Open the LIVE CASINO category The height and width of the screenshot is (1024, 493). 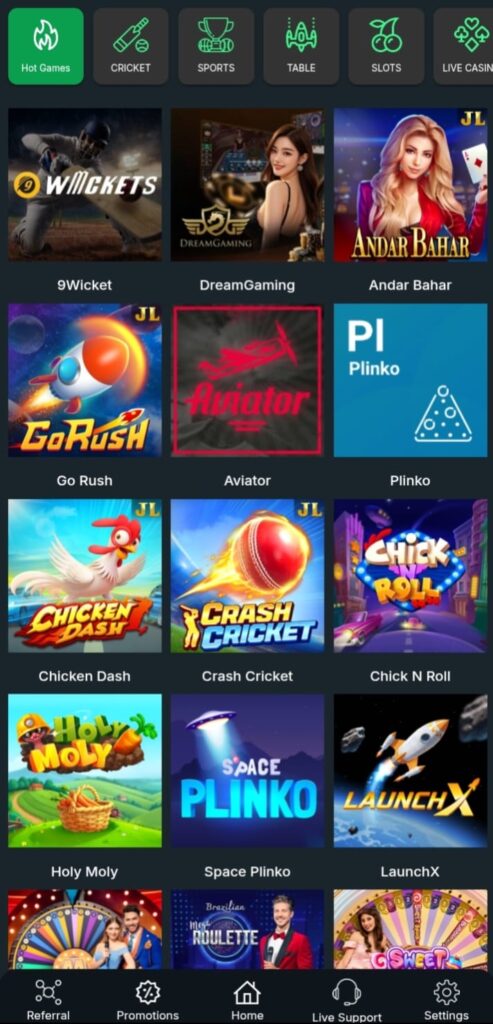(472, 46)
